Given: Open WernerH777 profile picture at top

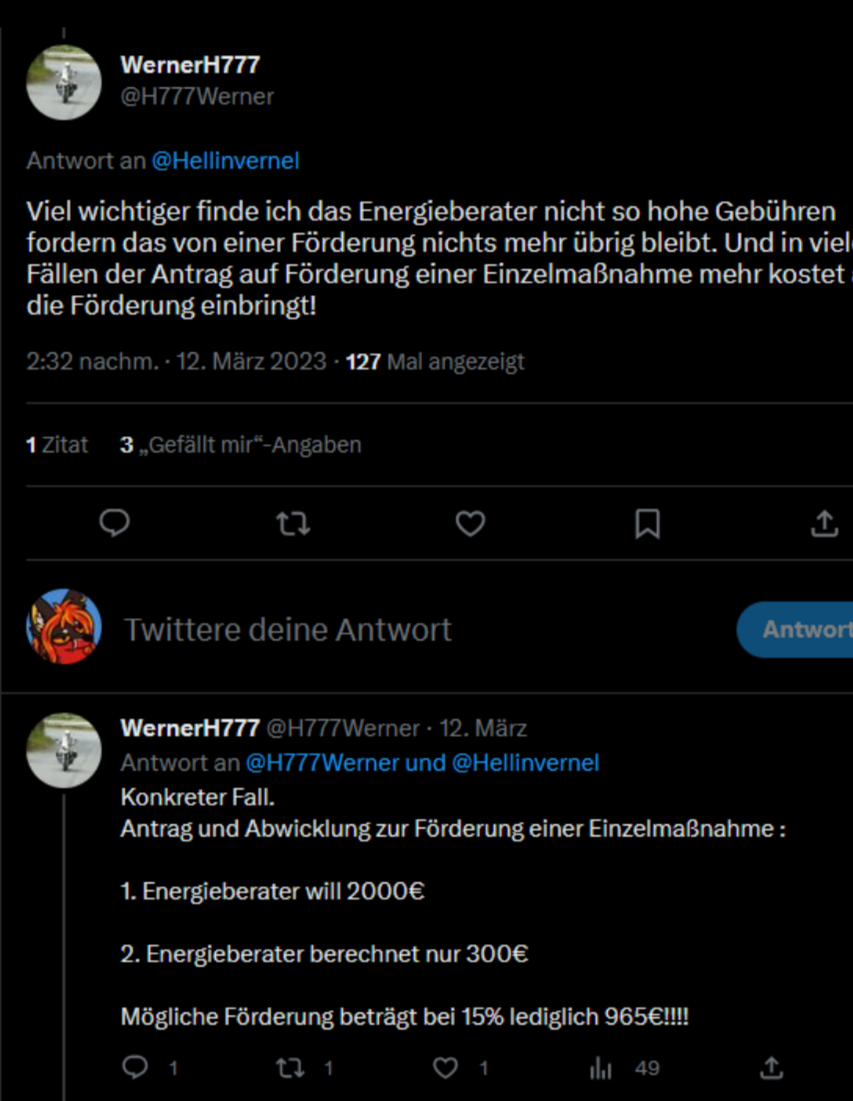Looking at the screenshot, I should pos(63,82).
